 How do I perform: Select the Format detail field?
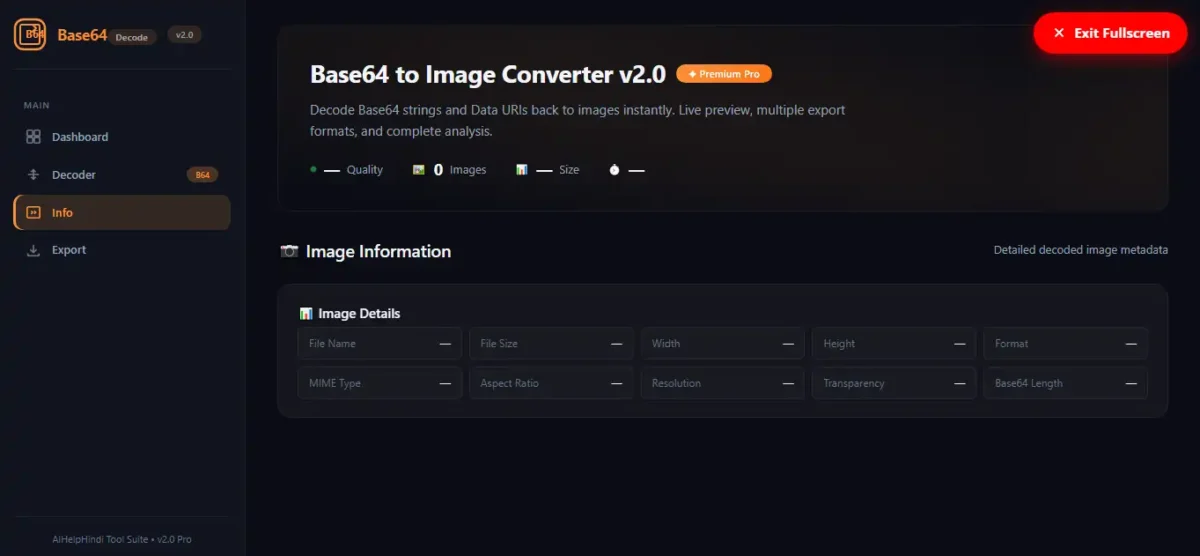point(1066,344)
